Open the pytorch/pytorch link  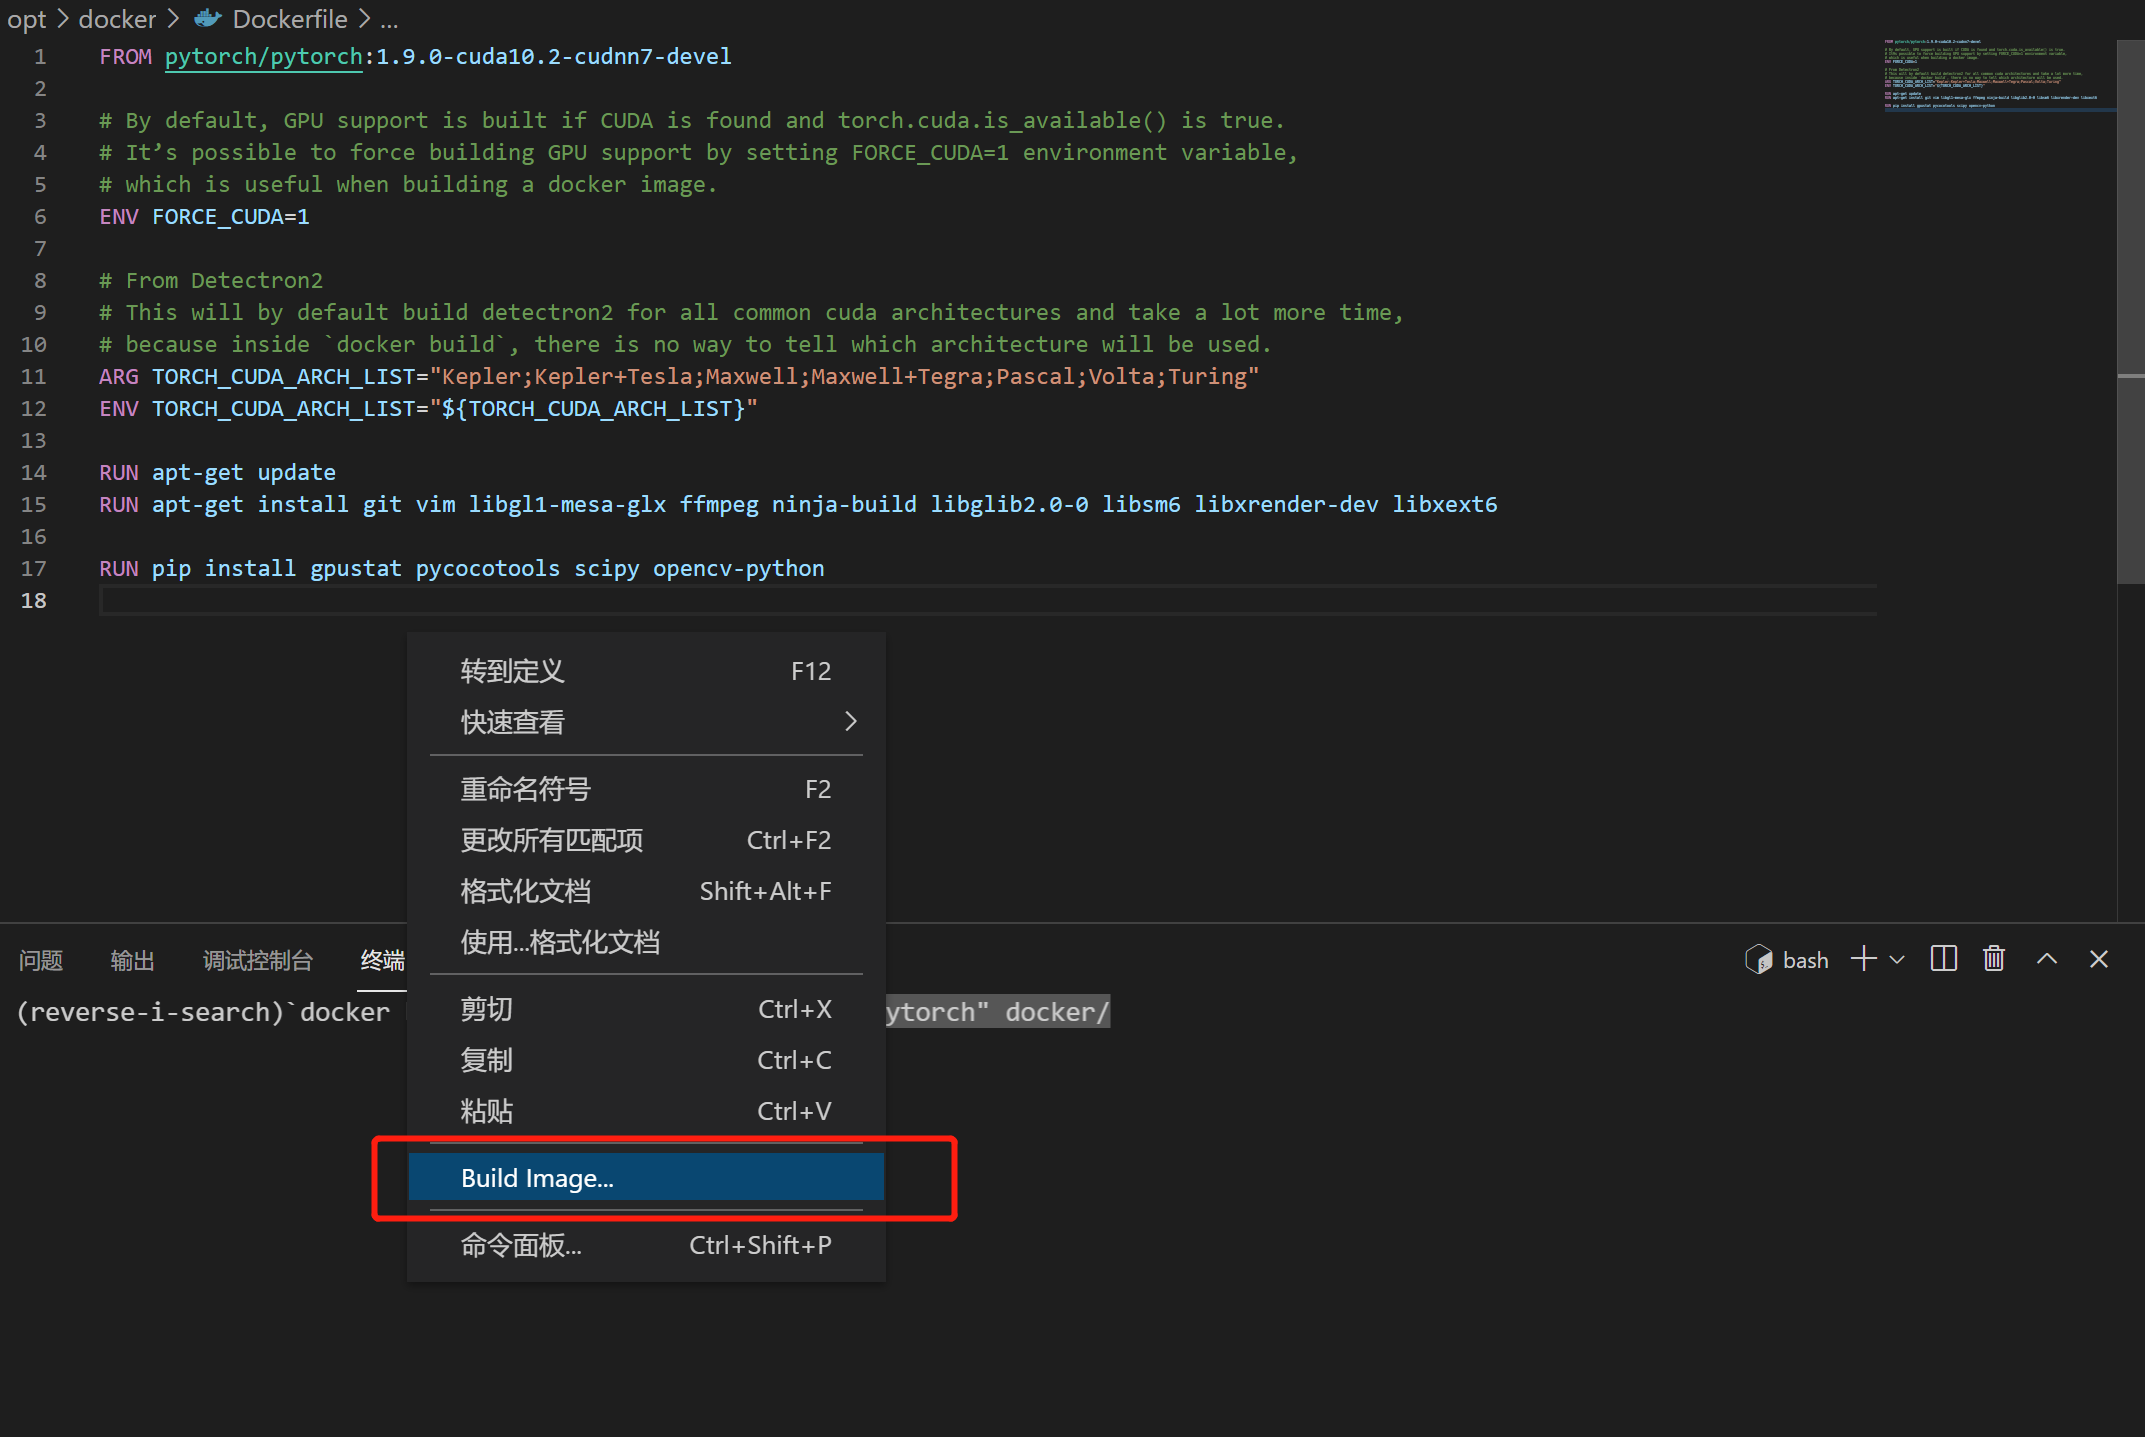pos(263,56)
